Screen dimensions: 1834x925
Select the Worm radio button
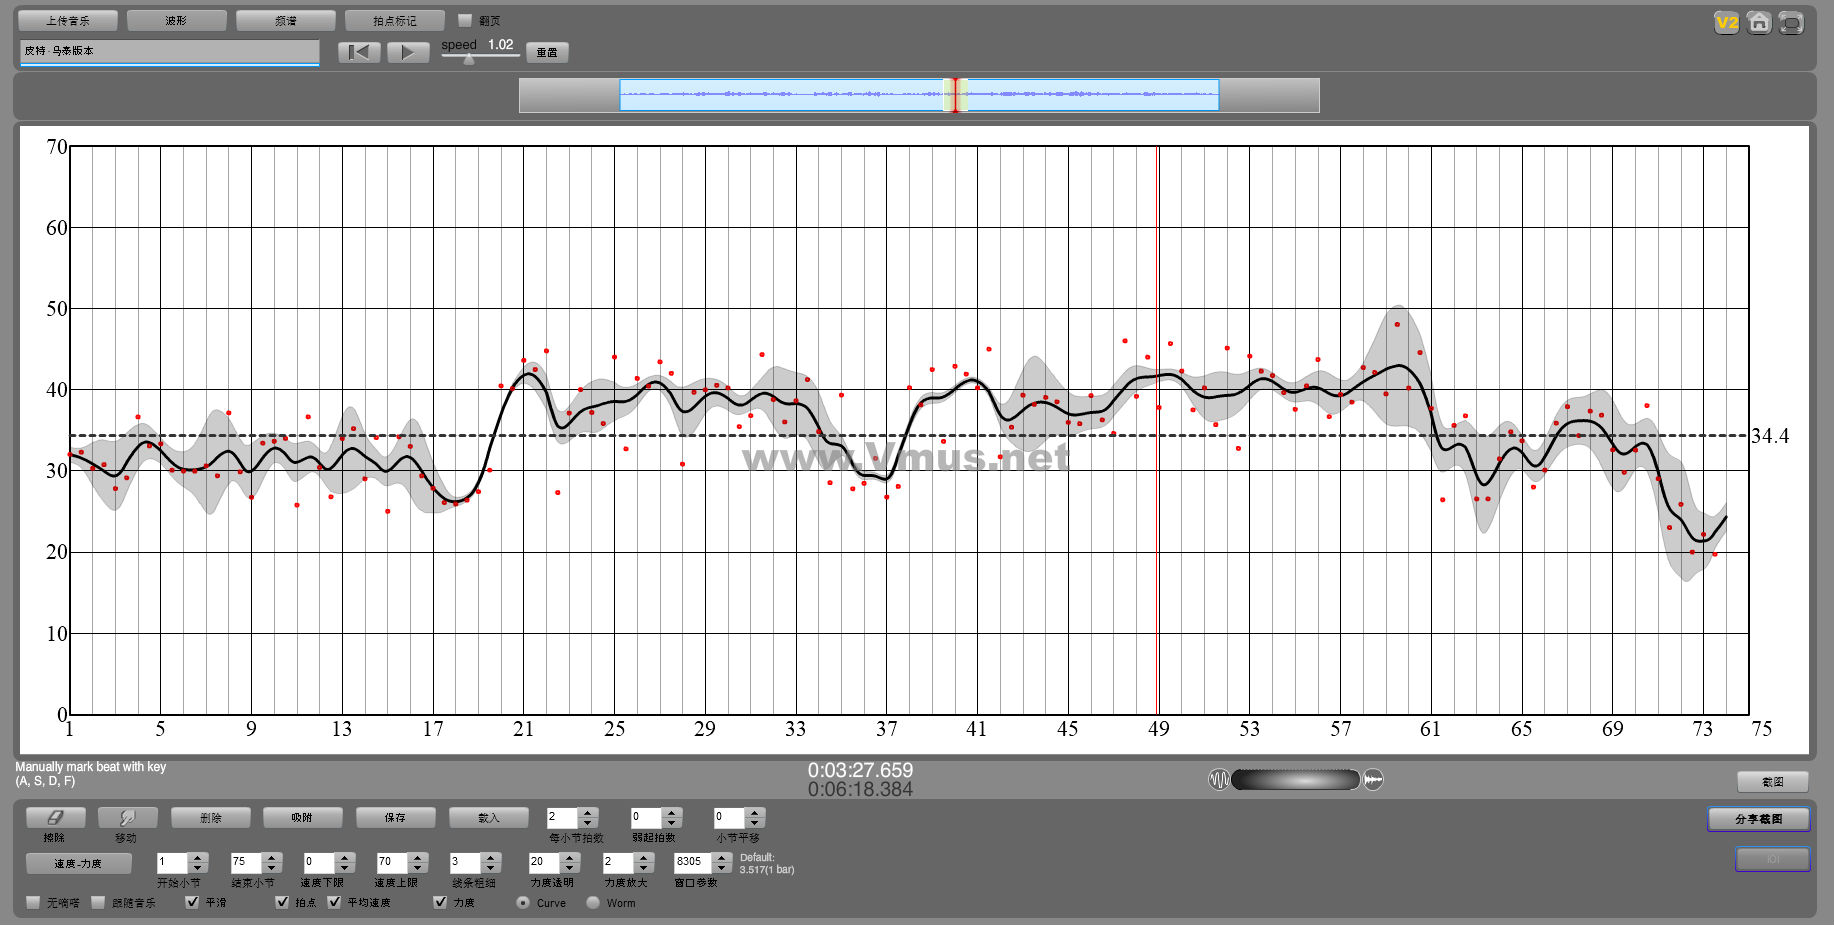pos(593,903)
